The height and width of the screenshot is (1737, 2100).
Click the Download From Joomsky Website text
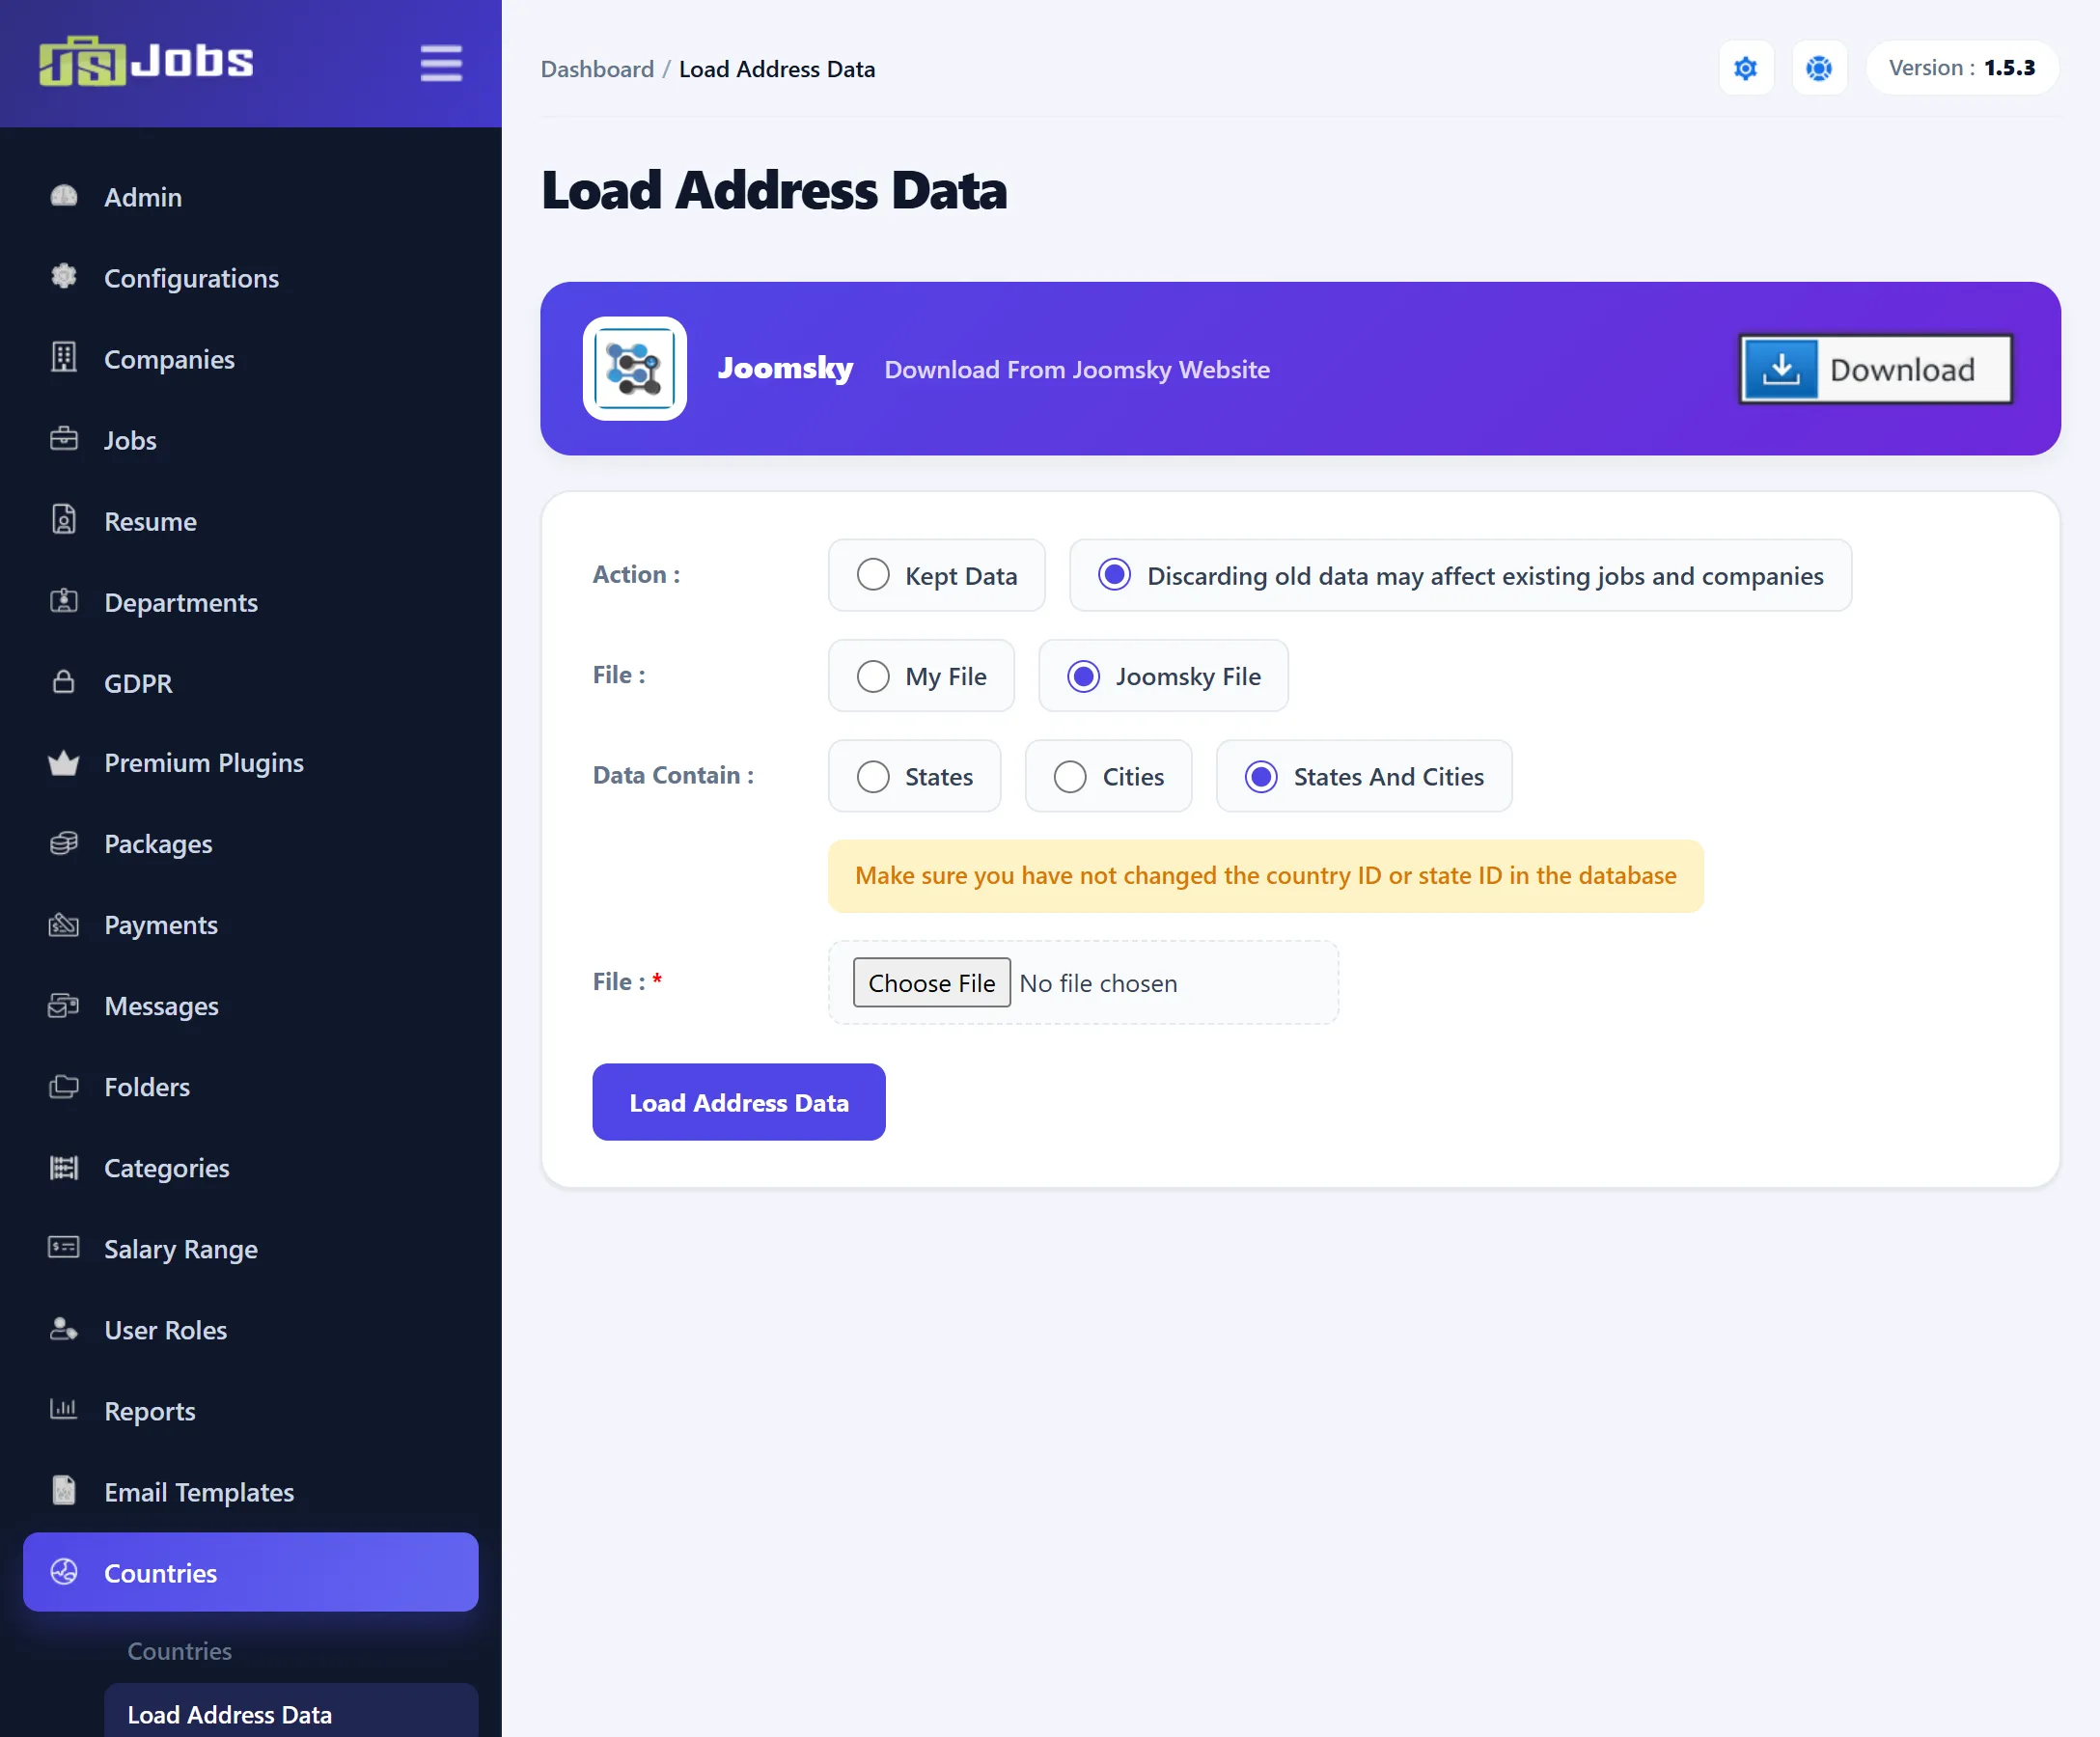pos(1077,369)
